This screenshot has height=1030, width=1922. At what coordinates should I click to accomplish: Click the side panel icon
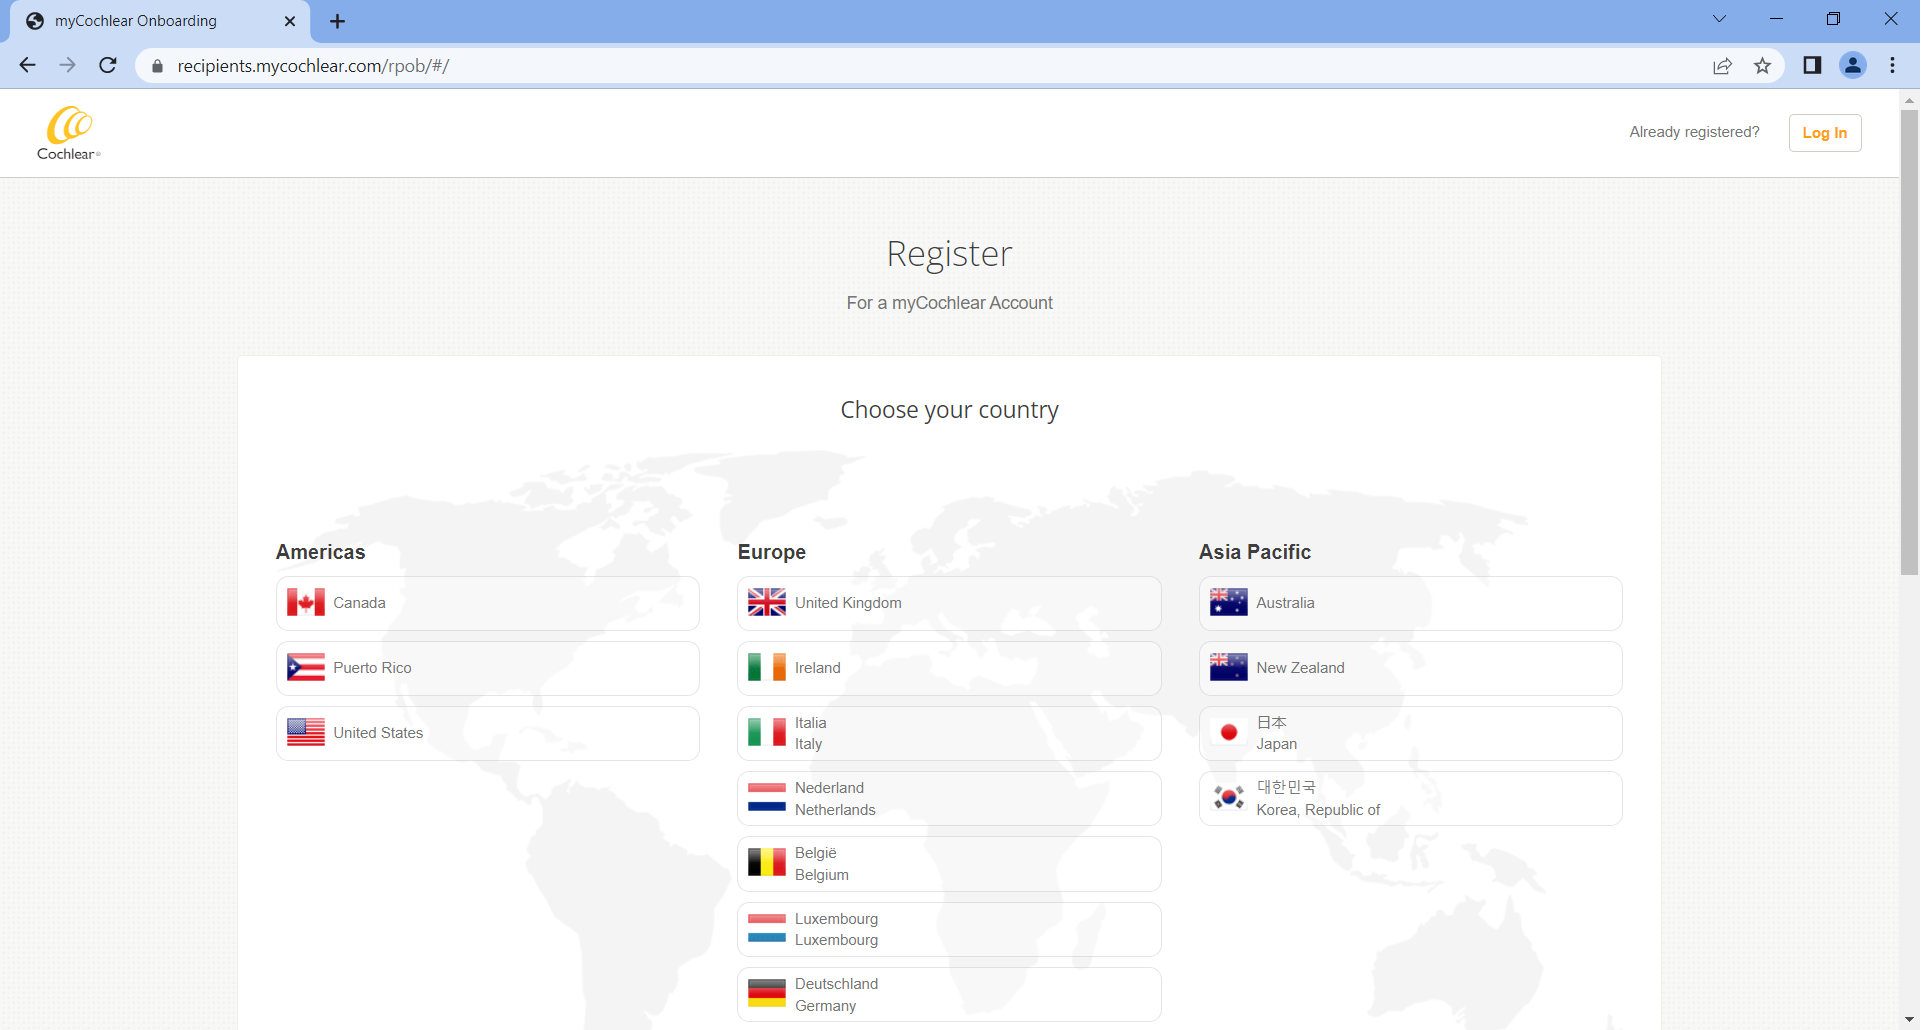click(x=1812, y=66)
